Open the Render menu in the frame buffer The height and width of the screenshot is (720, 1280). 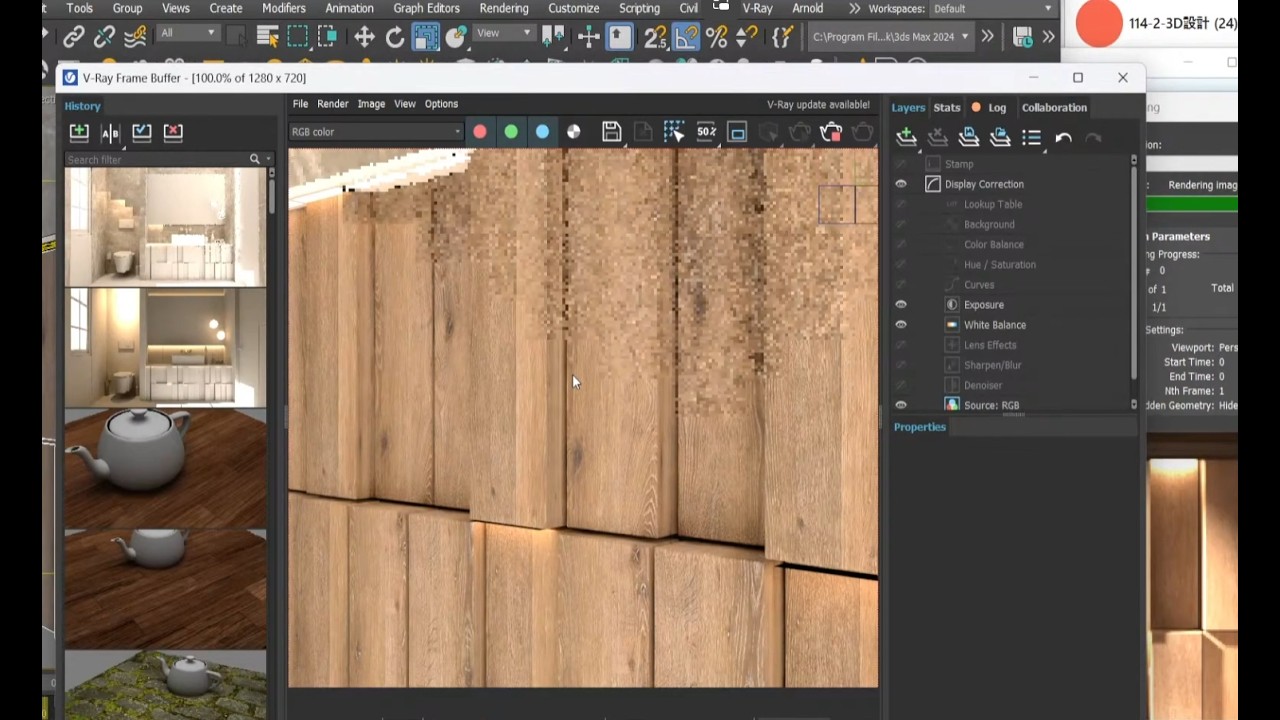(333, 104)
